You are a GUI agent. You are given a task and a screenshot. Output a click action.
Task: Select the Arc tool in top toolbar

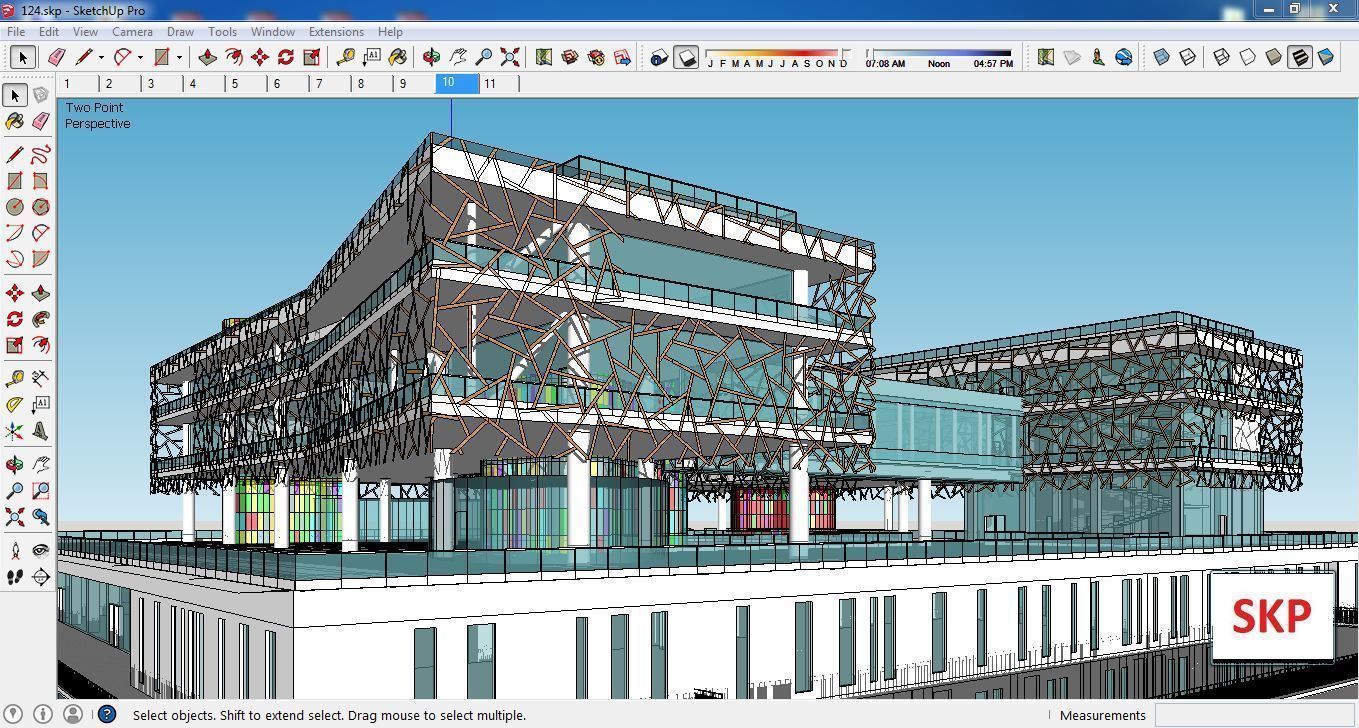tap(123, 57)
